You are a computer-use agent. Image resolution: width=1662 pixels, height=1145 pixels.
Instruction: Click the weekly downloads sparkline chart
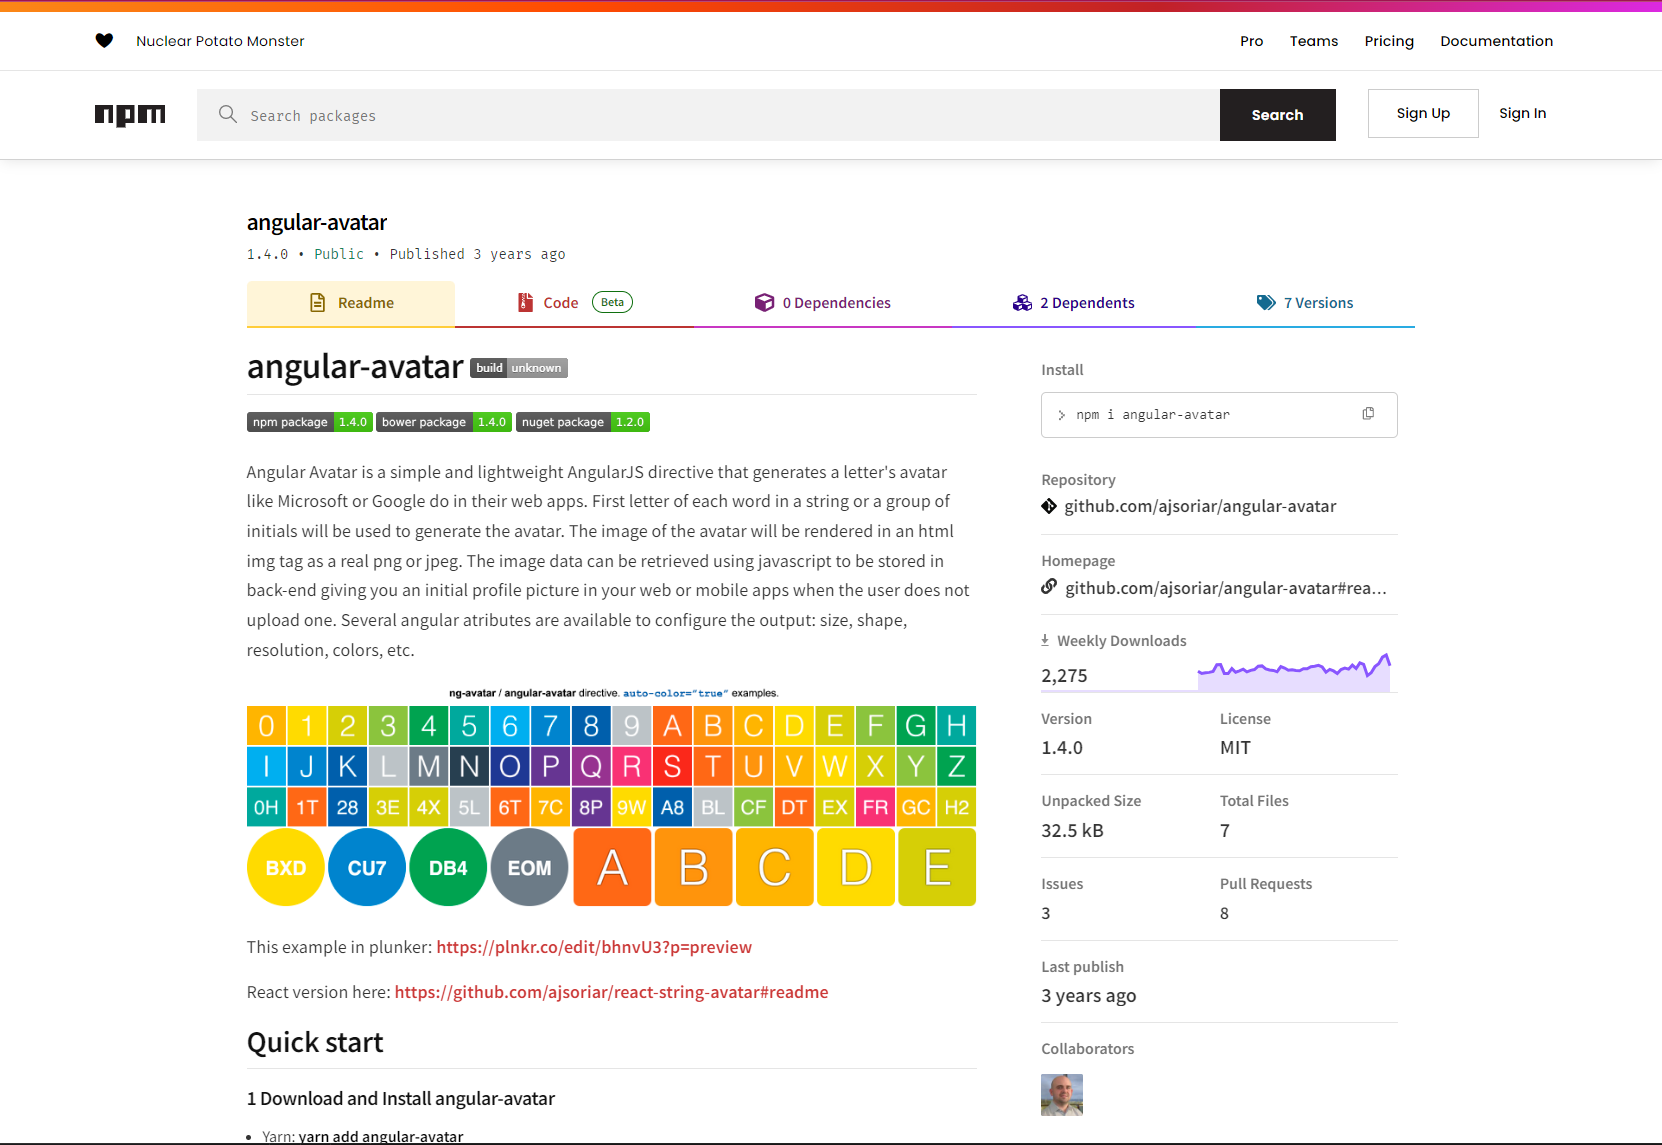[x=1294, y=672]
